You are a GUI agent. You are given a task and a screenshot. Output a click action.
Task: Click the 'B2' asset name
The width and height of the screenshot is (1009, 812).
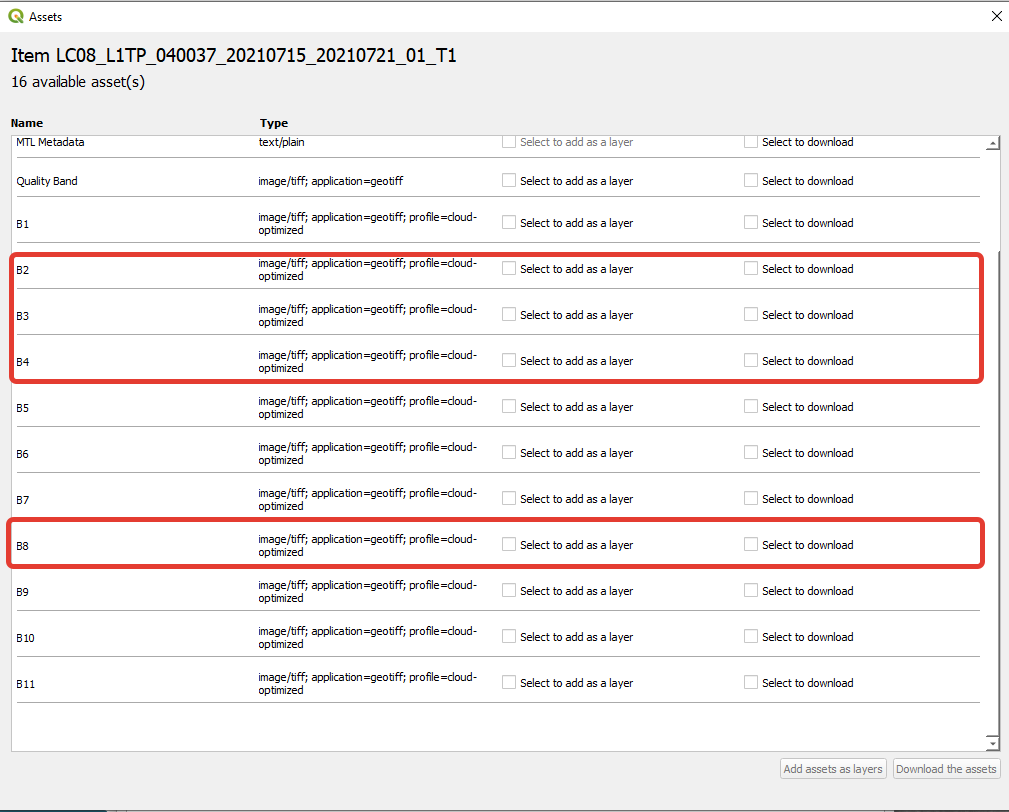[x=23, y=270]
